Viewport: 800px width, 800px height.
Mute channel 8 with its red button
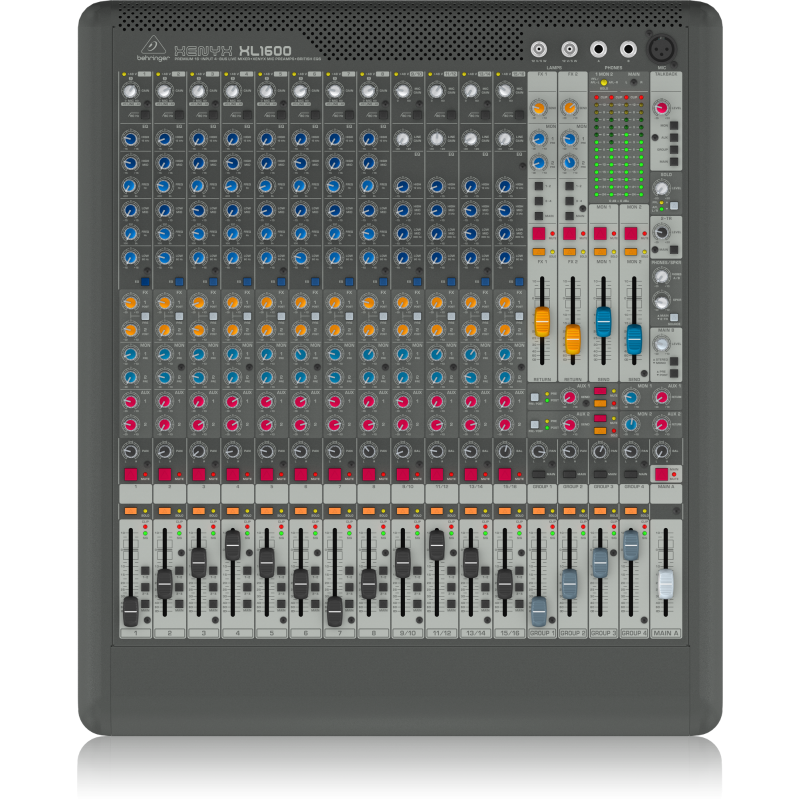point(369,474)
